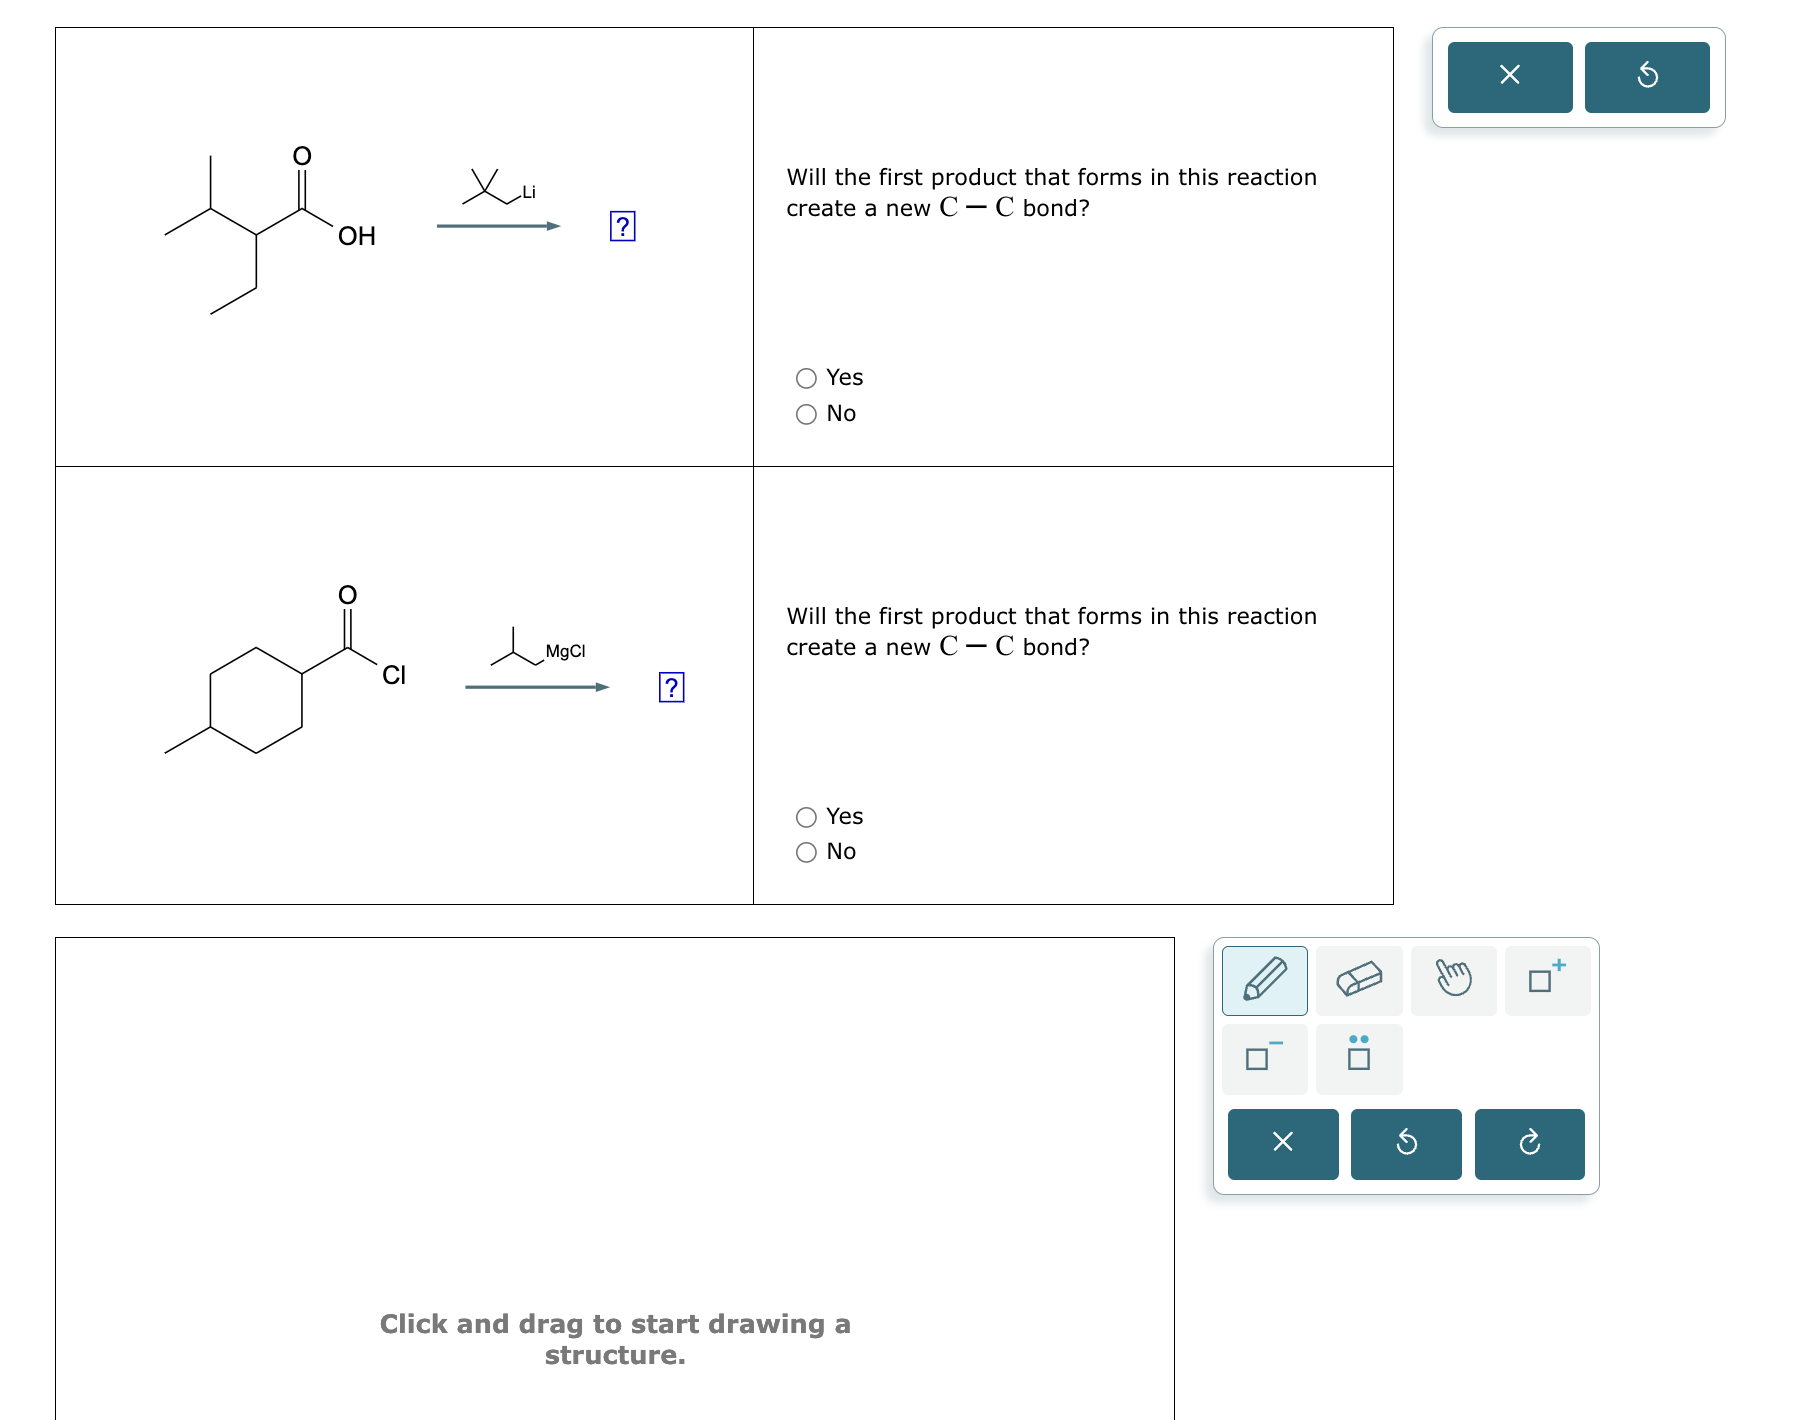This screenshot has height=1420, width=1814.
Task: Click the X button to clear the drawing
Action: 1282,1143
